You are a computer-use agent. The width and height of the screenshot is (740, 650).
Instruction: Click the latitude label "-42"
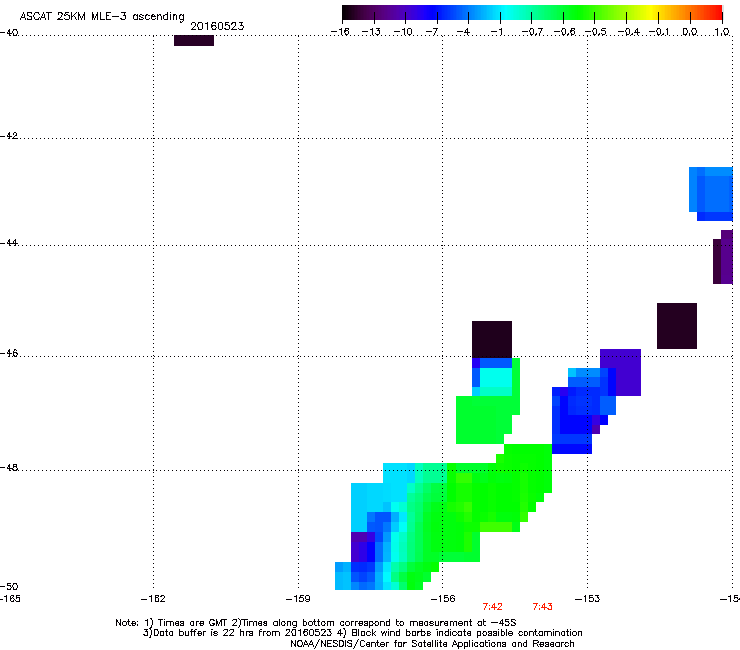tap(9, 136)
